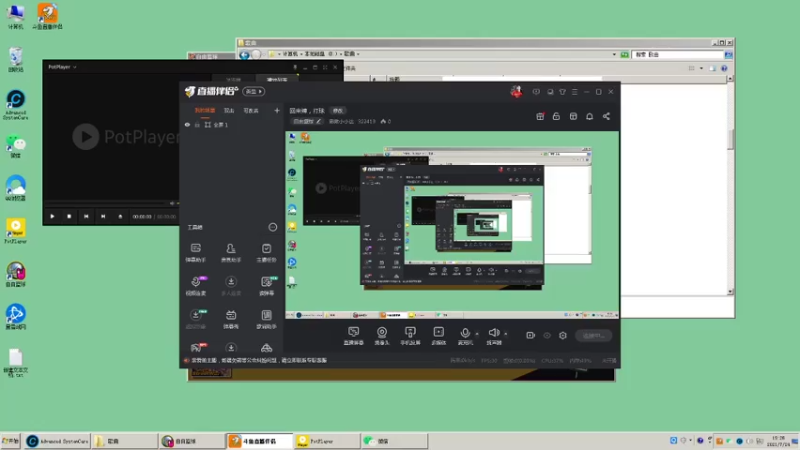Select the 全屏 1 source row
800x450 pixels.
pos(232,124)
